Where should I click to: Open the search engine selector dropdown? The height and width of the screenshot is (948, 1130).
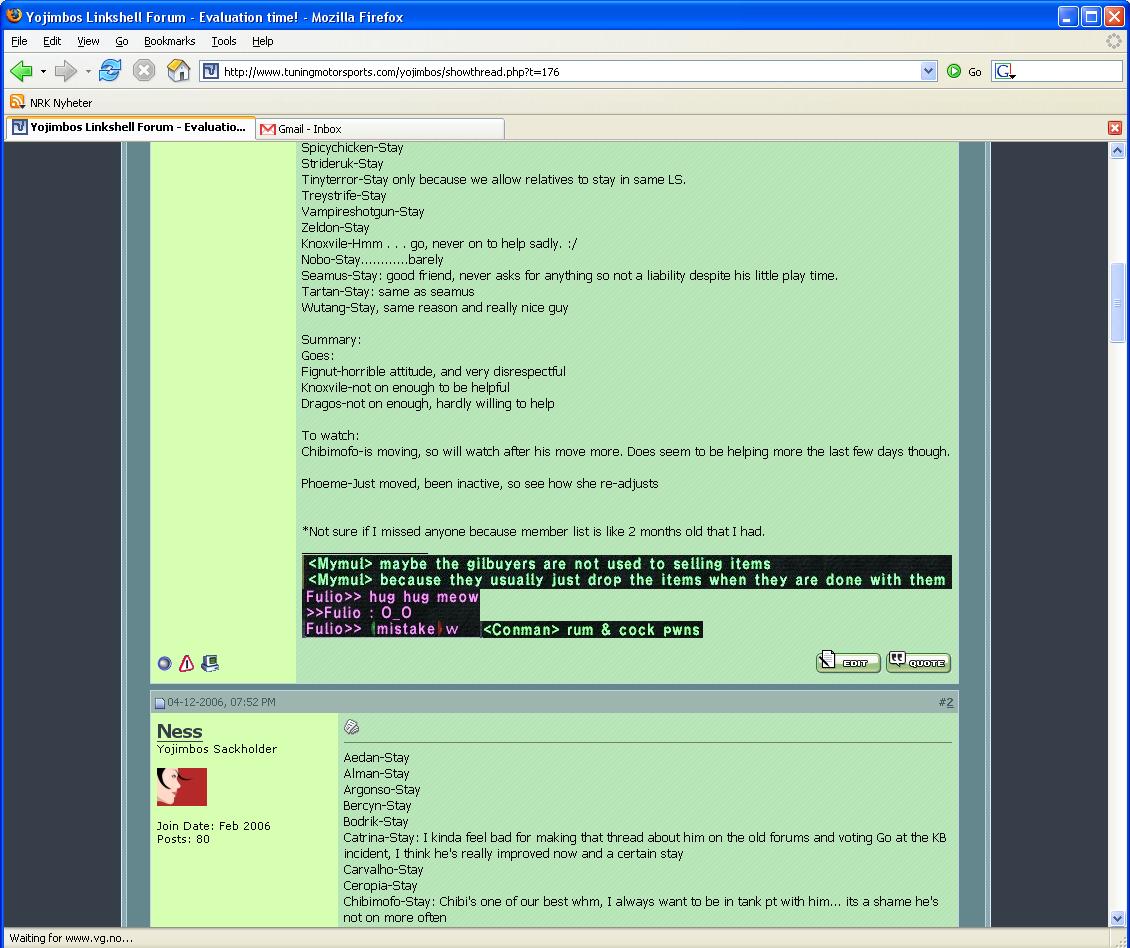1005,71
